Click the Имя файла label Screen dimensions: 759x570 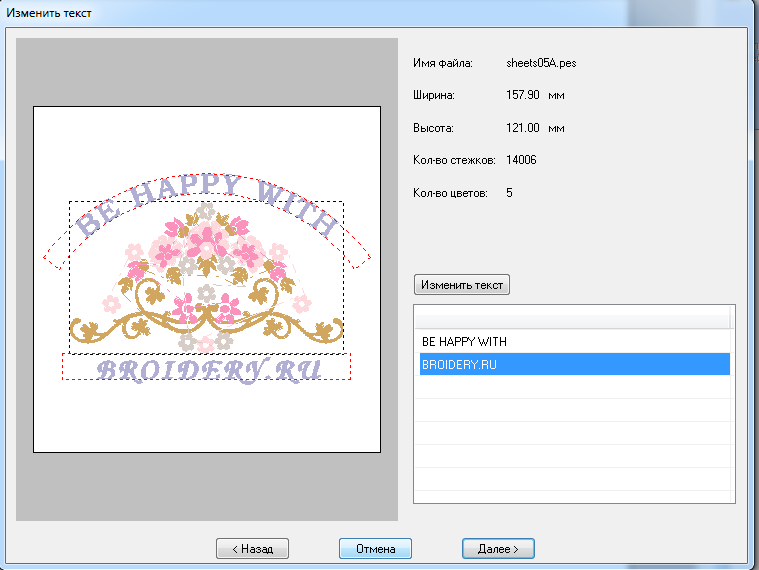pos(442,63)
